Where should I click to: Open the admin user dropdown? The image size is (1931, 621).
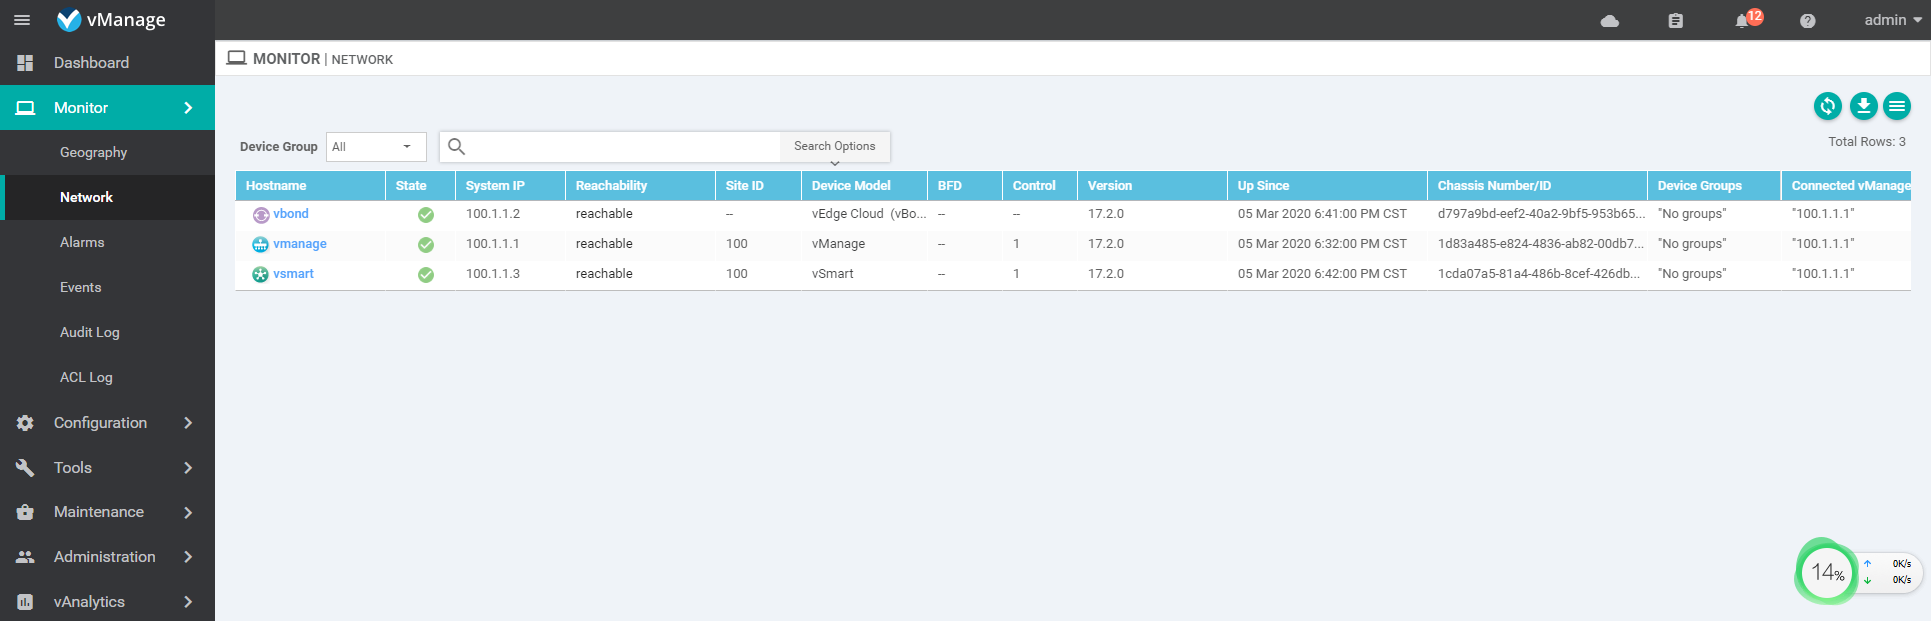click(x=1893, y=20)
